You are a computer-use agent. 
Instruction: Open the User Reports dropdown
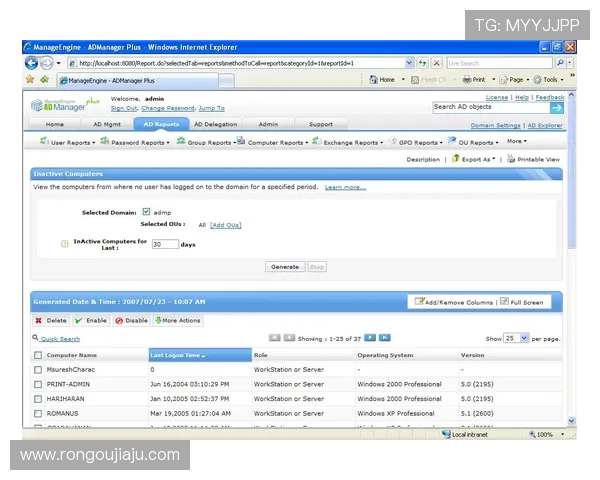coord(68,142)
